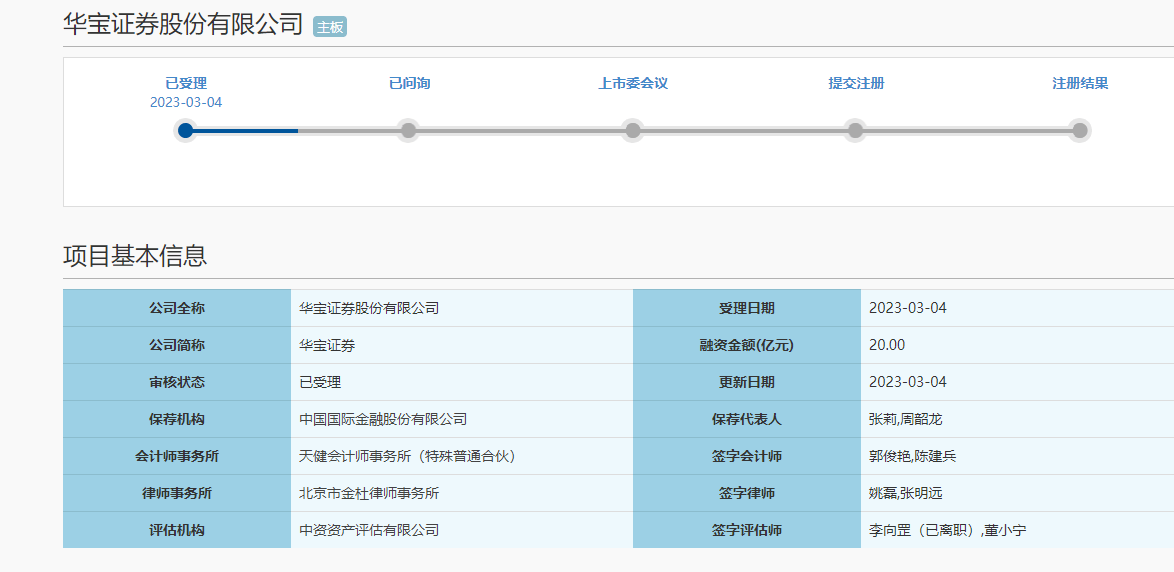The height and width of the screenshot is (572, 1174).
Task: Click the 提交注册 stage circle marker
Action: 855,130
